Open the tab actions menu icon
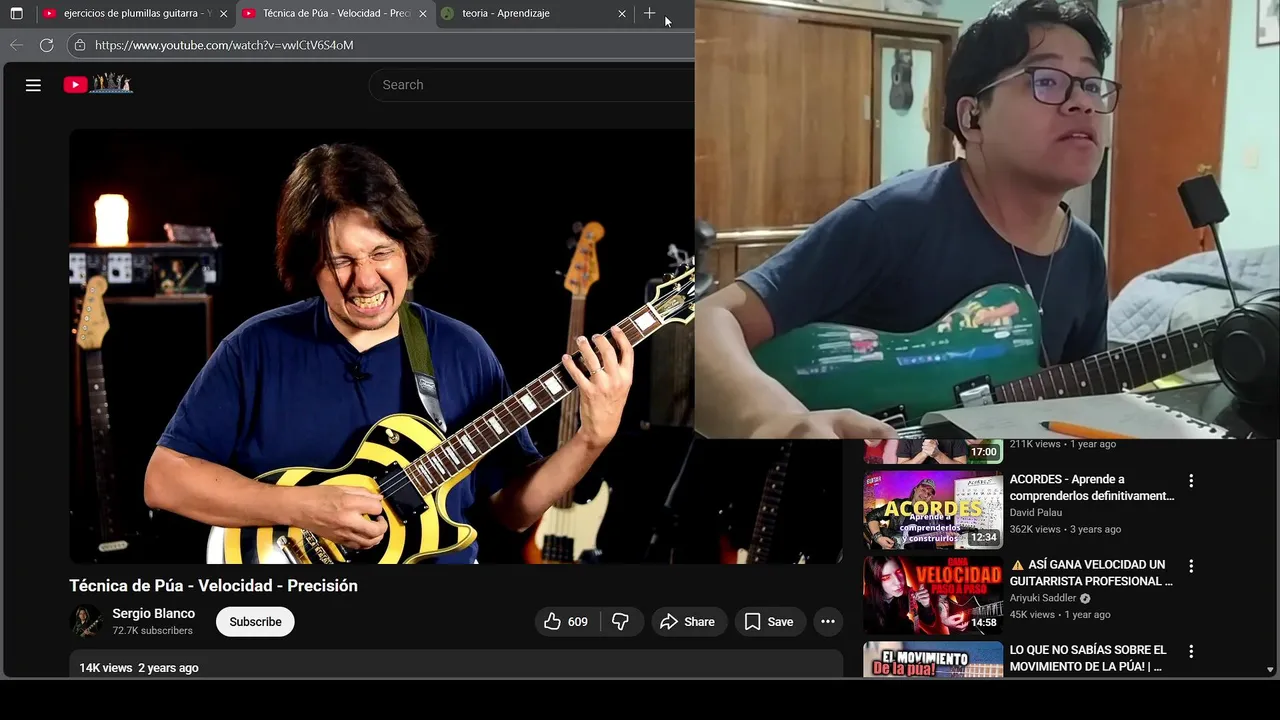This screenshot has height=720, width=1280. tap(16, 14)
